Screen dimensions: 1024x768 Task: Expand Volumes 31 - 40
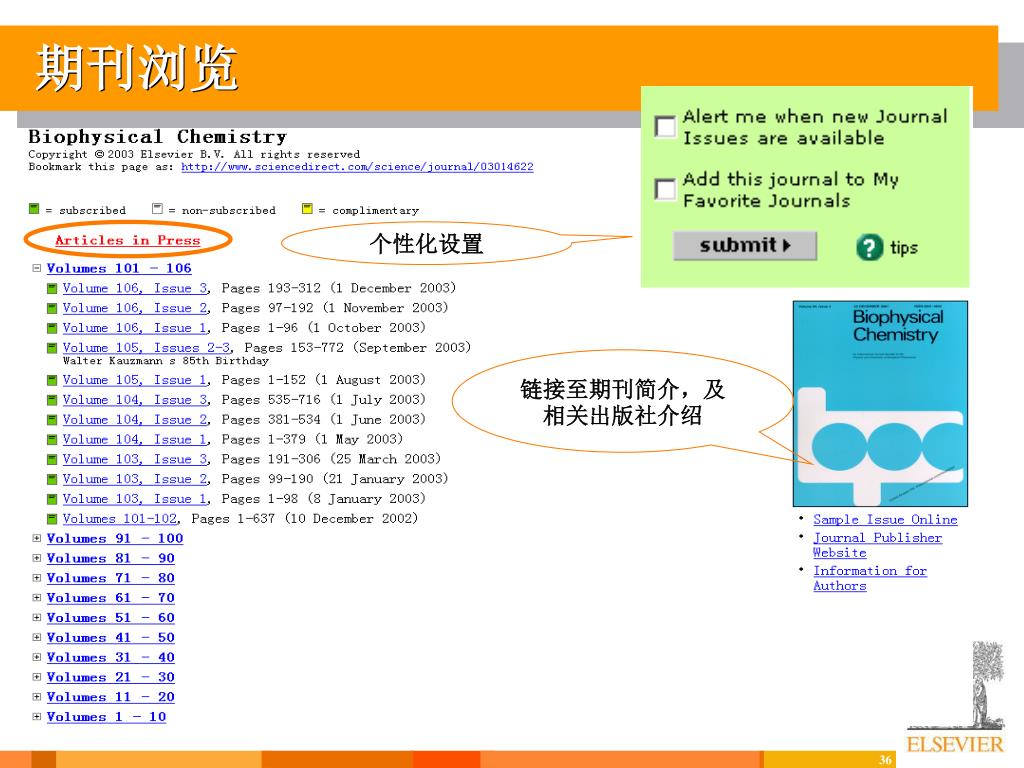click(x=37, y=657)
